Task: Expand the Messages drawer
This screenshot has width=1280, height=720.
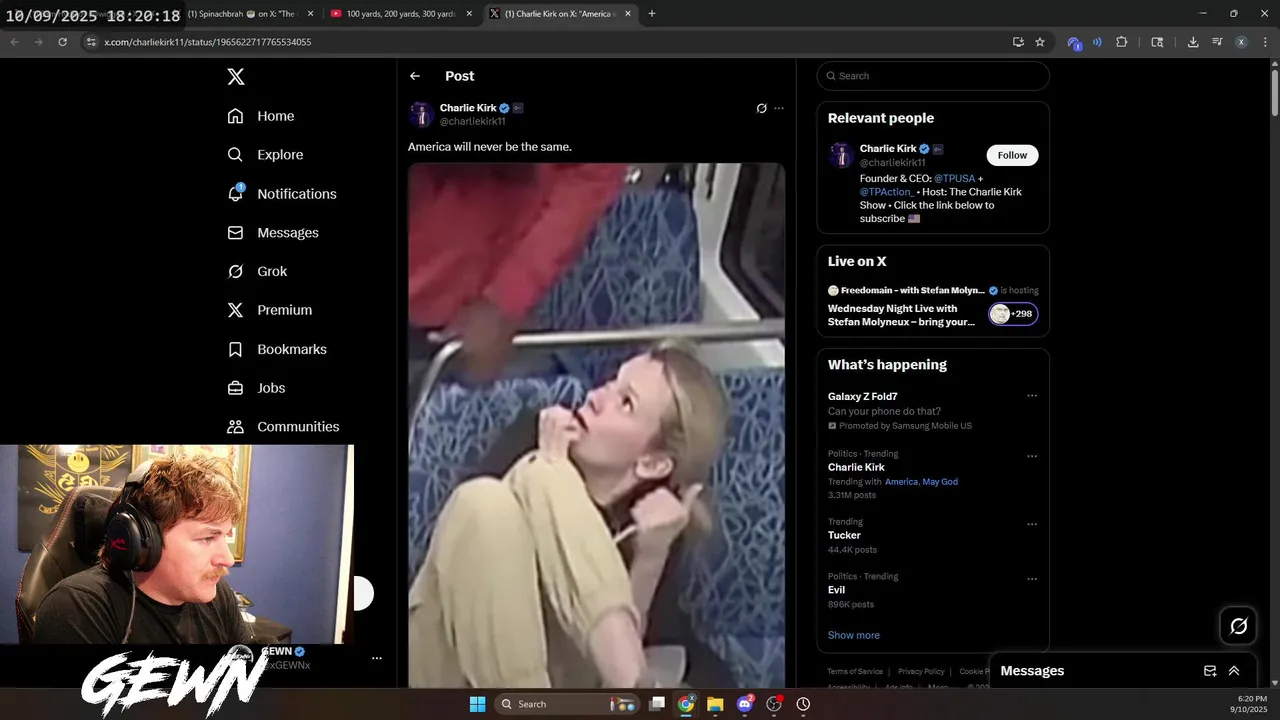Action: (1234, 671)
